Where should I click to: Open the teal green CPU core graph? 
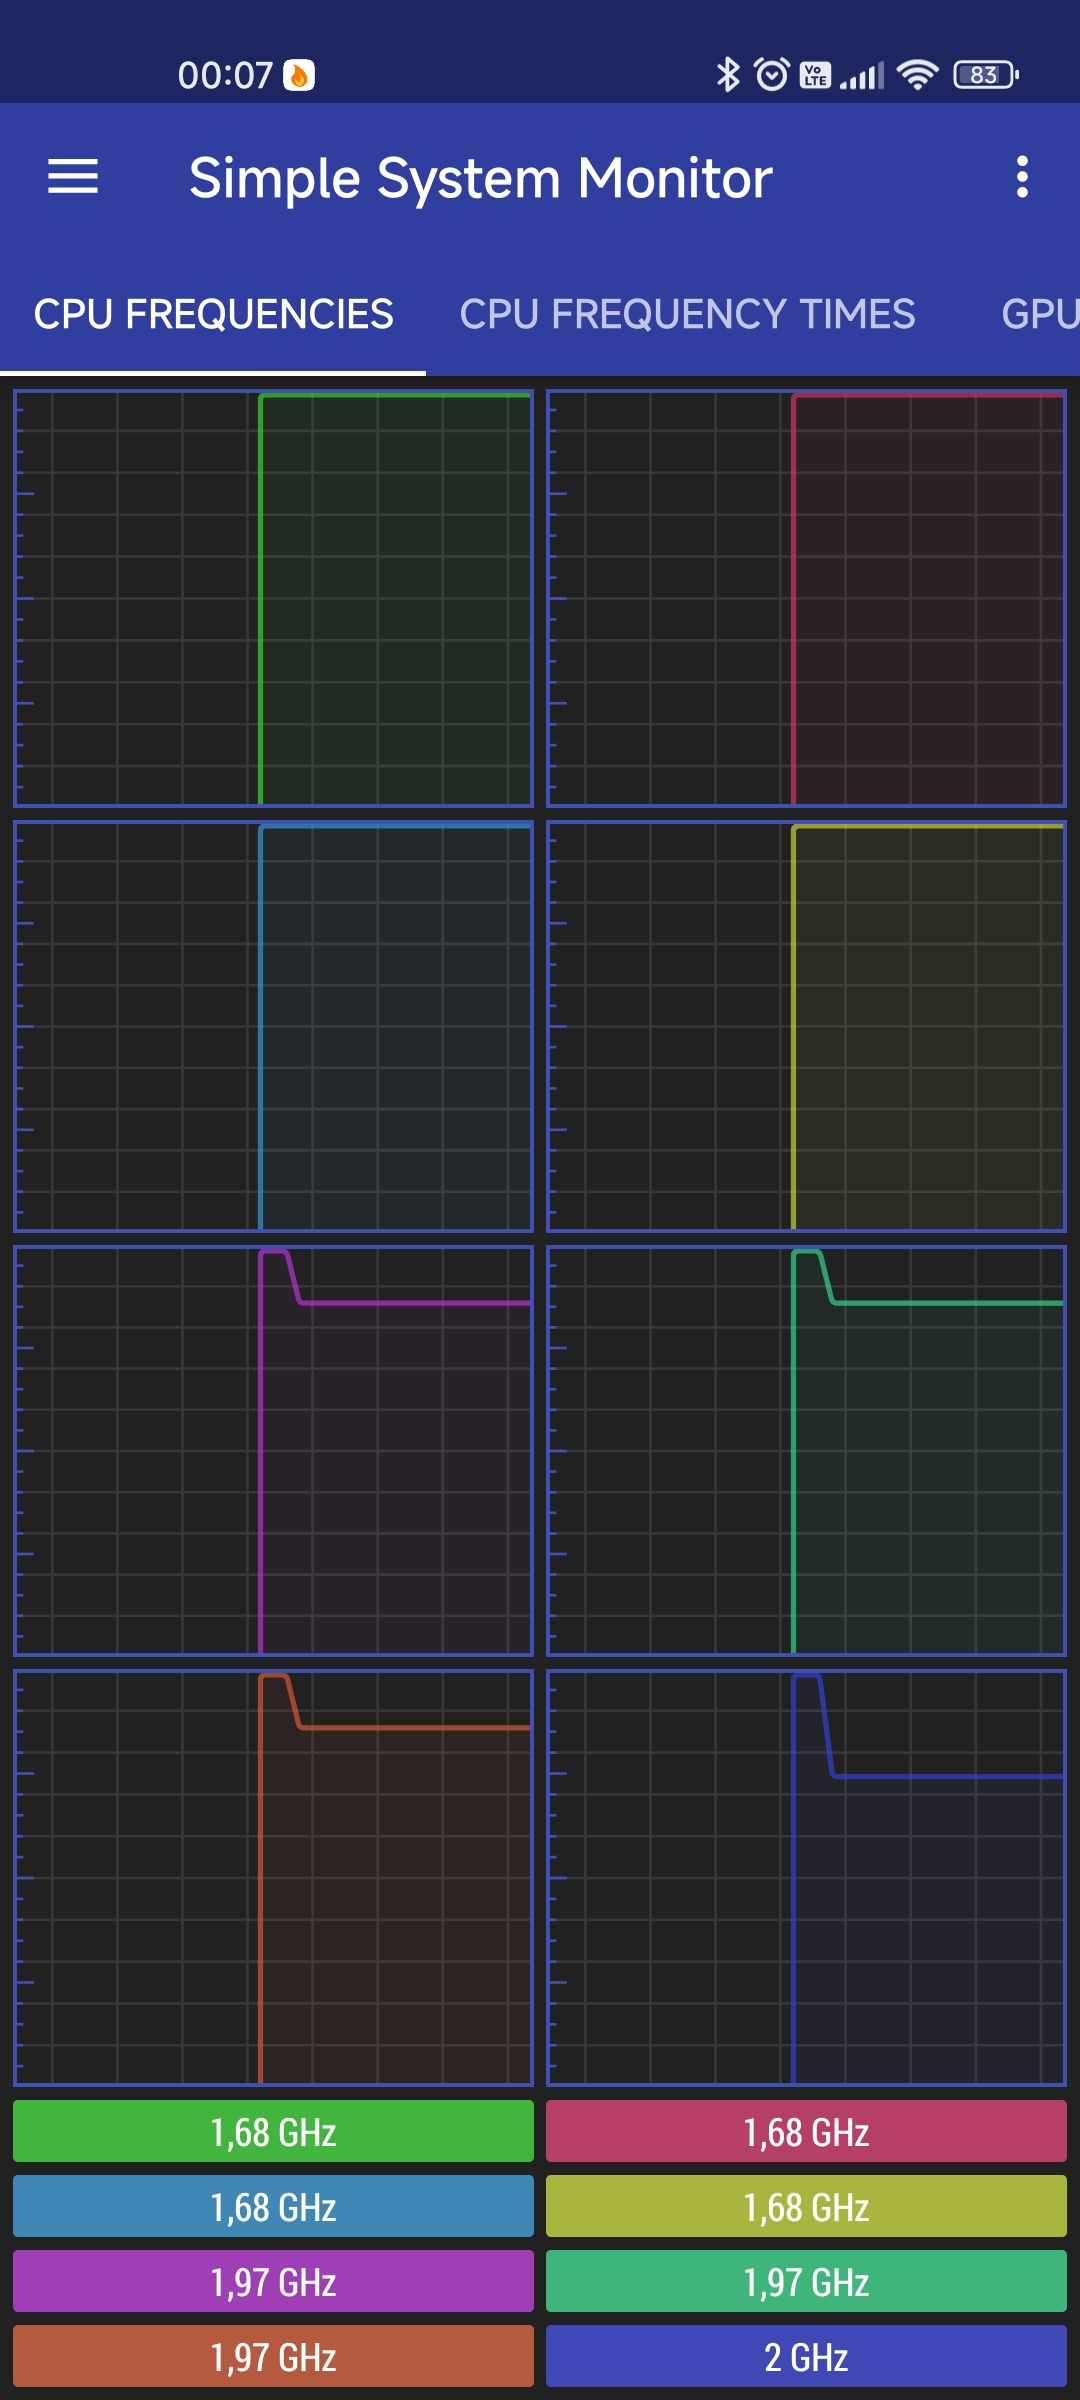point(806,1450)
